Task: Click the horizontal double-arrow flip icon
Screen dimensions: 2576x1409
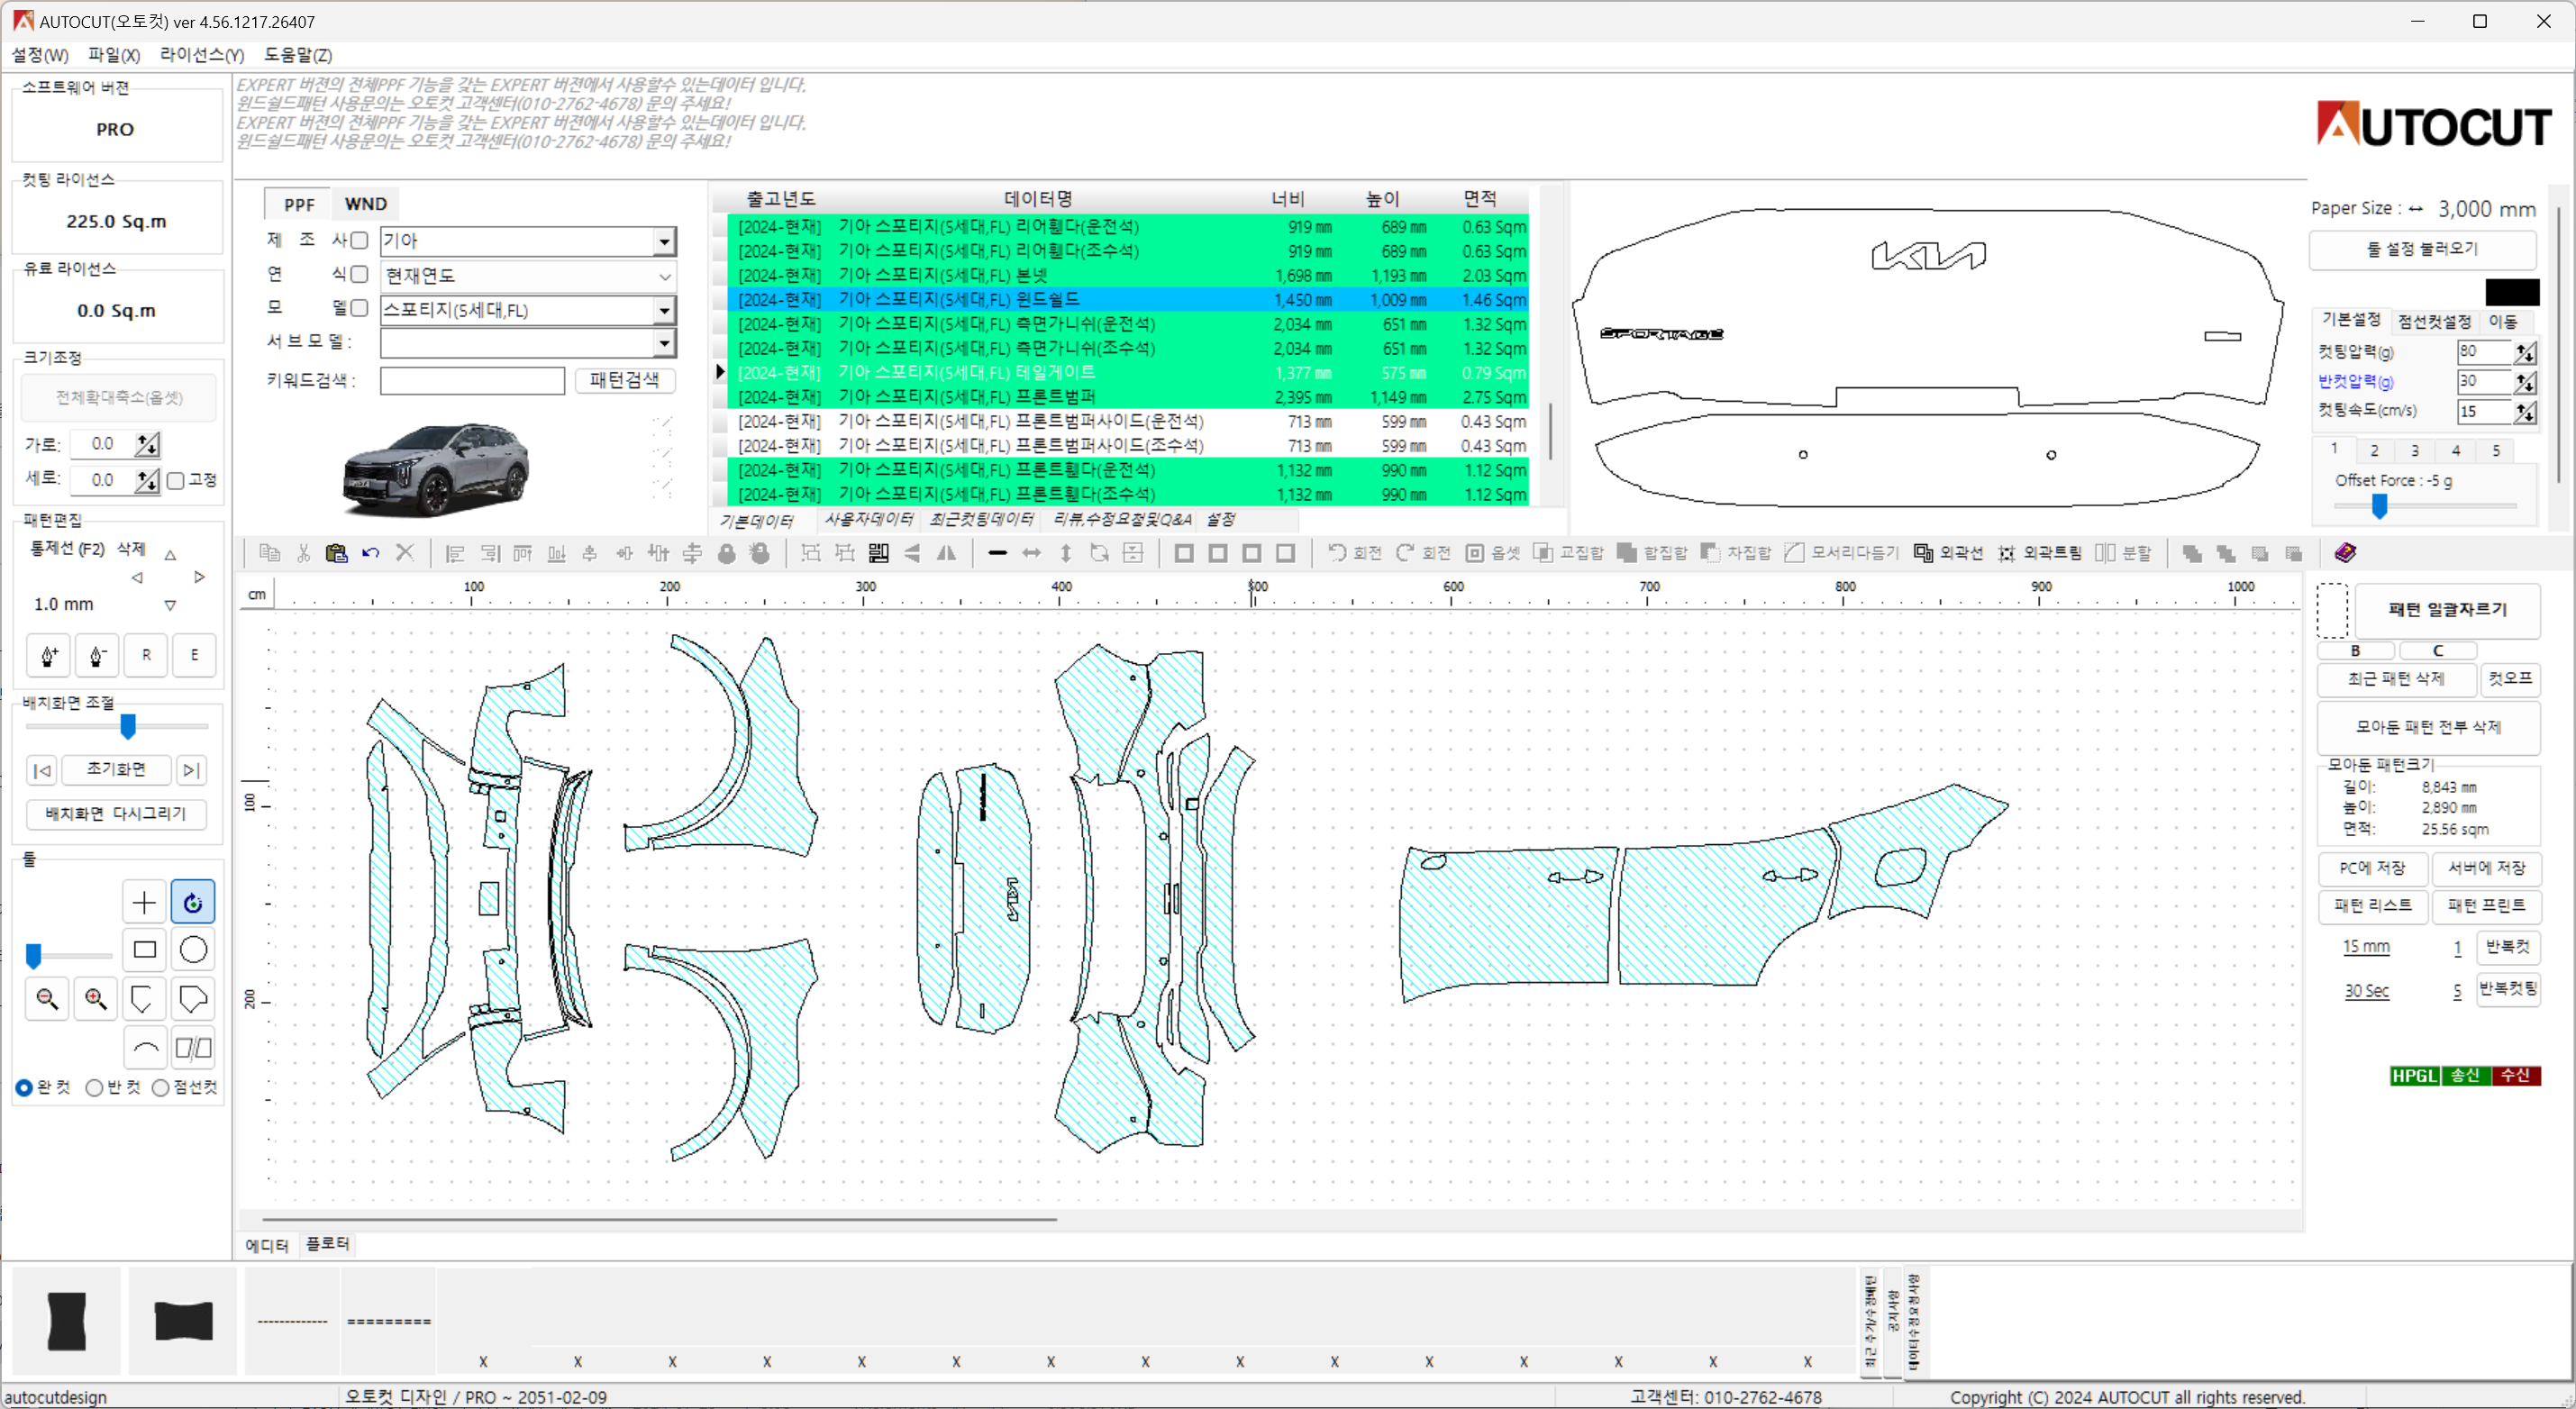Action: pyautogui.click(x=1031, y=553)
